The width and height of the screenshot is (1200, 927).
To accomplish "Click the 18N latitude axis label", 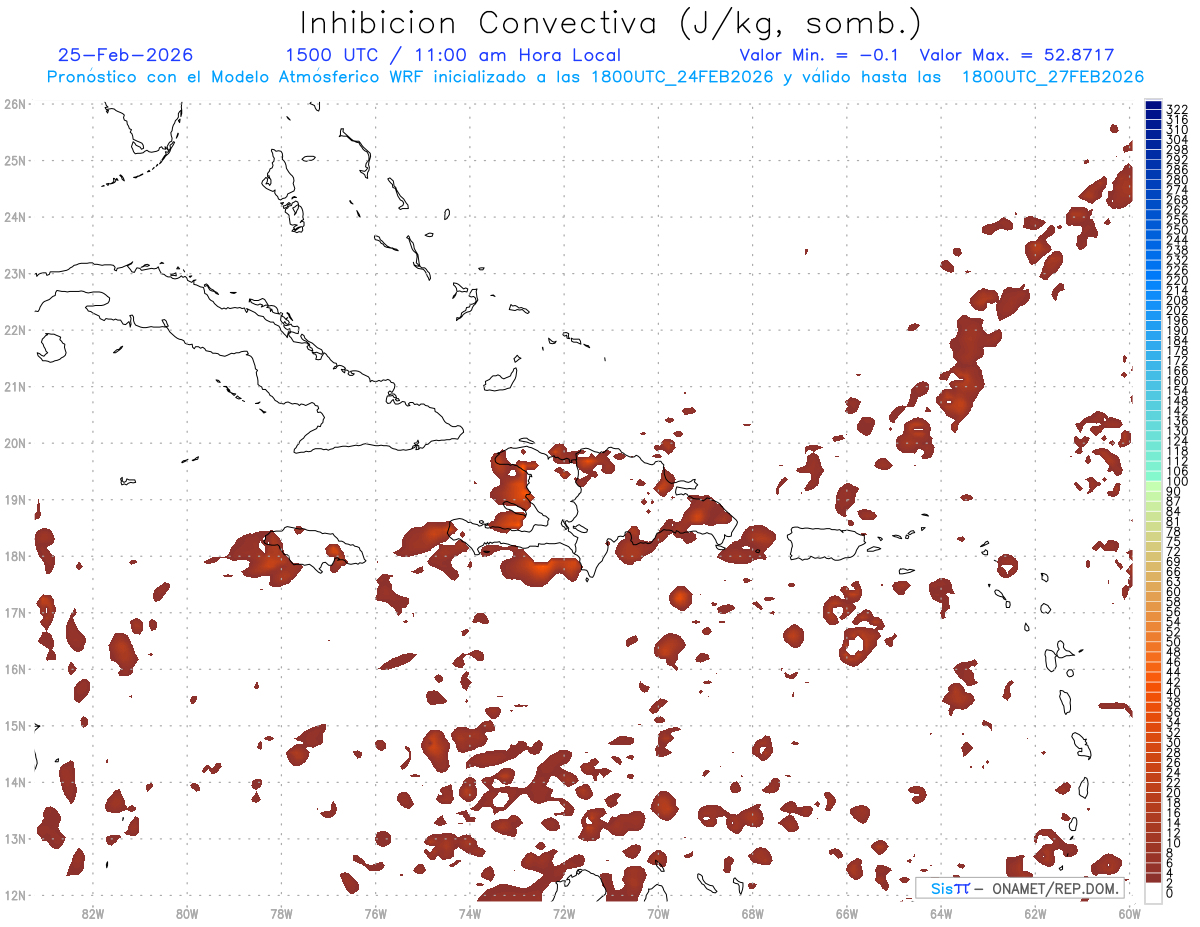I will pyautogui.click(x=14, y=556).
